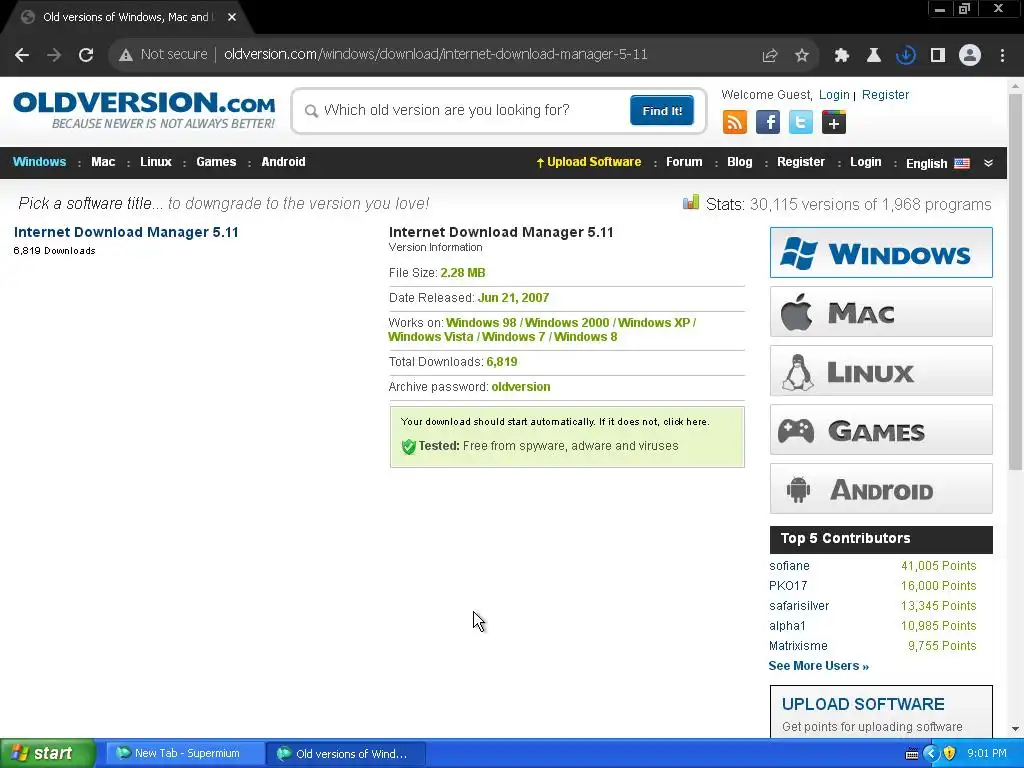The image size is (1024, 768).
Task: Select the Games nav menu item
Action: coord(216,162)
